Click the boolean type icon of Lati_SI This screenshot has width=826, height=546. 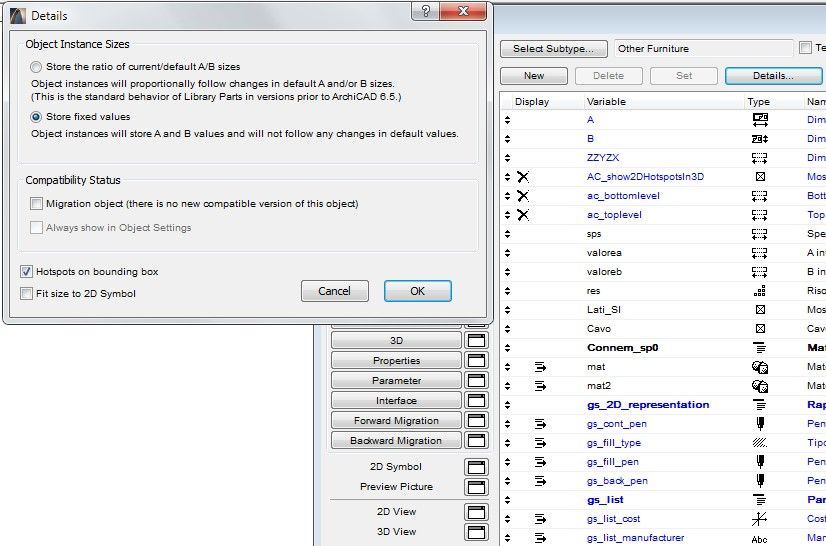[760, 309]
